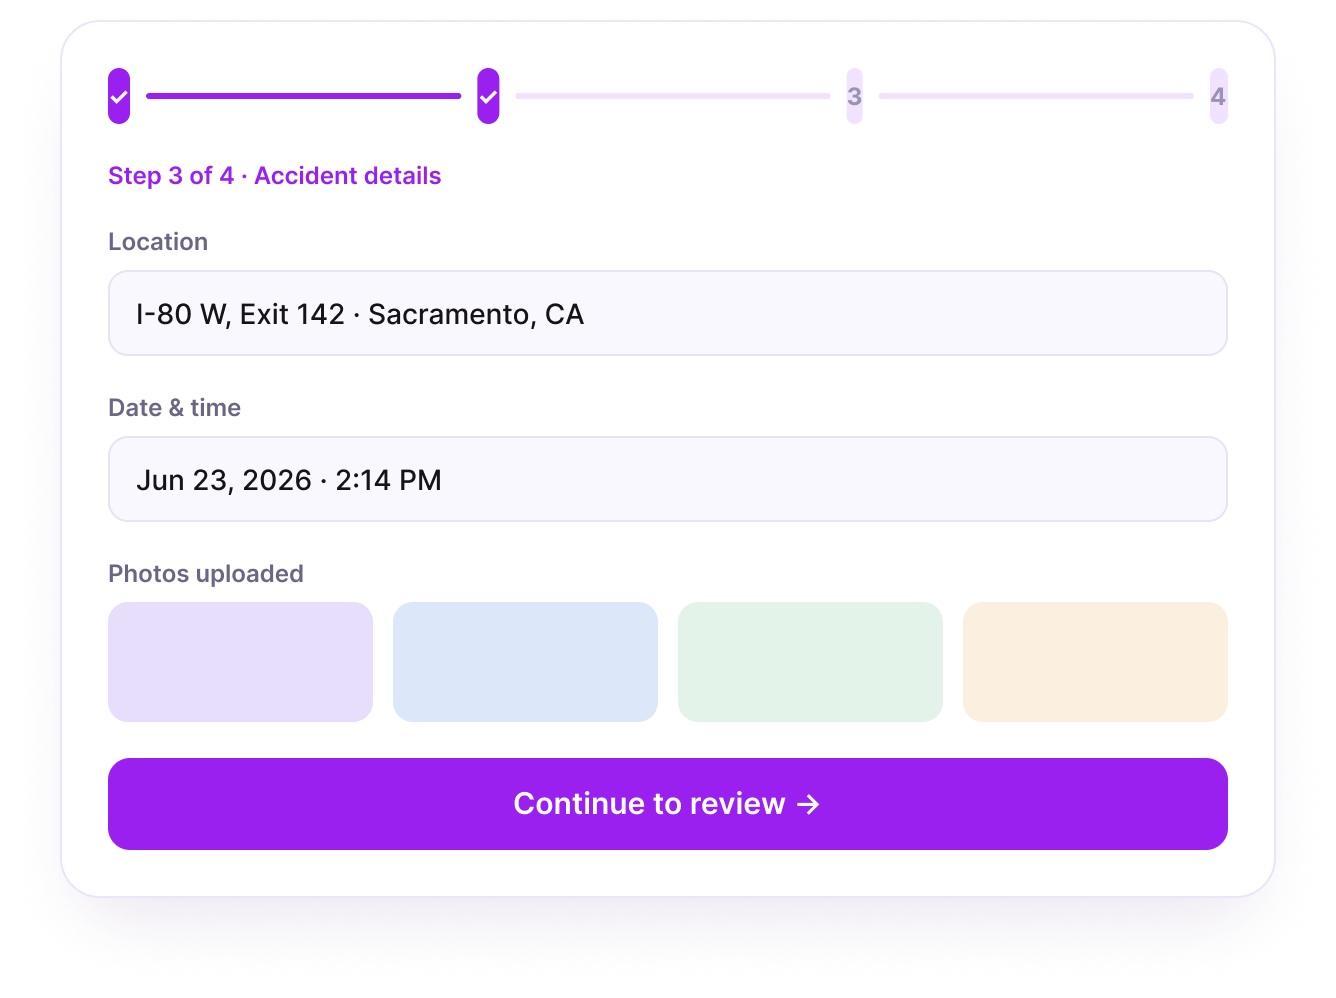The width and height of the screenshot is (1336, 998).
Task: Open the light blue photo thumbnail
Action: point(525,662)
